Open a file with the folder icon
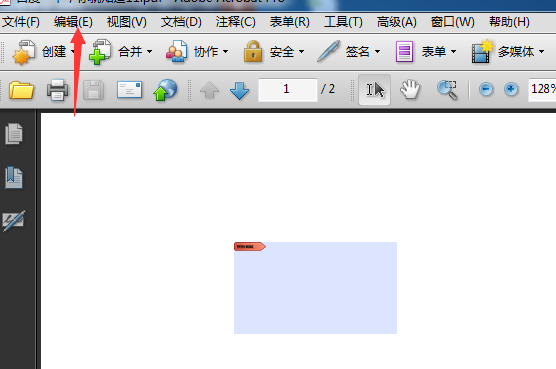This screenshot has height=369, width=556. 21,90
